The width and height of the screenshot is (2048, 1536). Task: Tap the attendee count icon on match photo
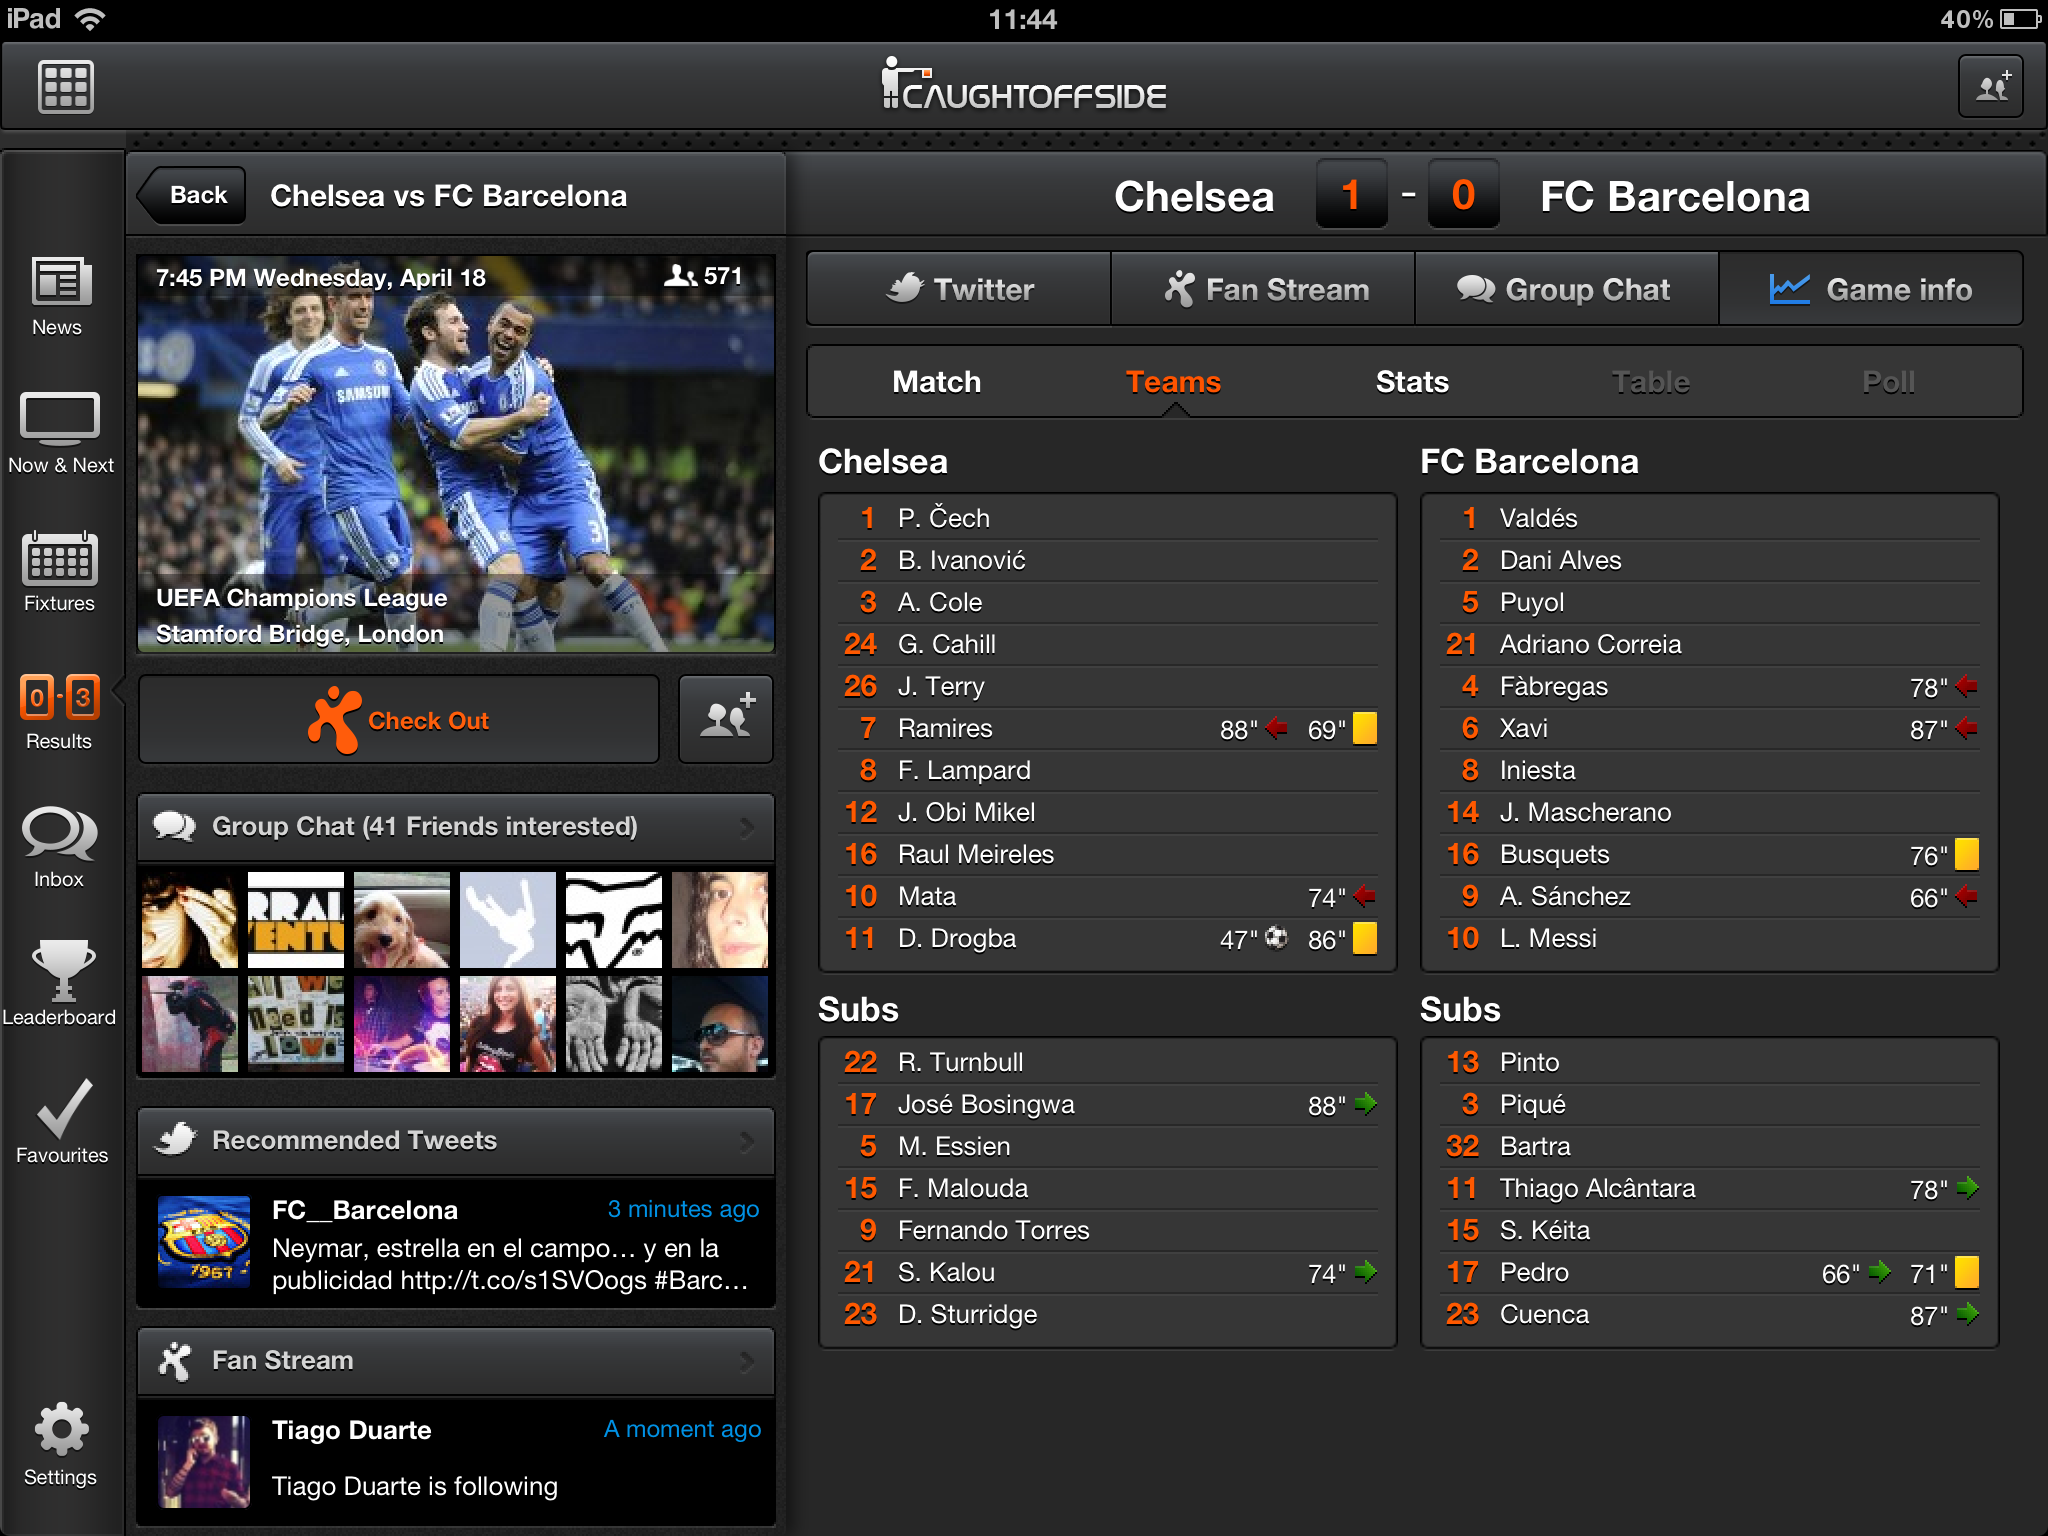click(x=680, y=276)
